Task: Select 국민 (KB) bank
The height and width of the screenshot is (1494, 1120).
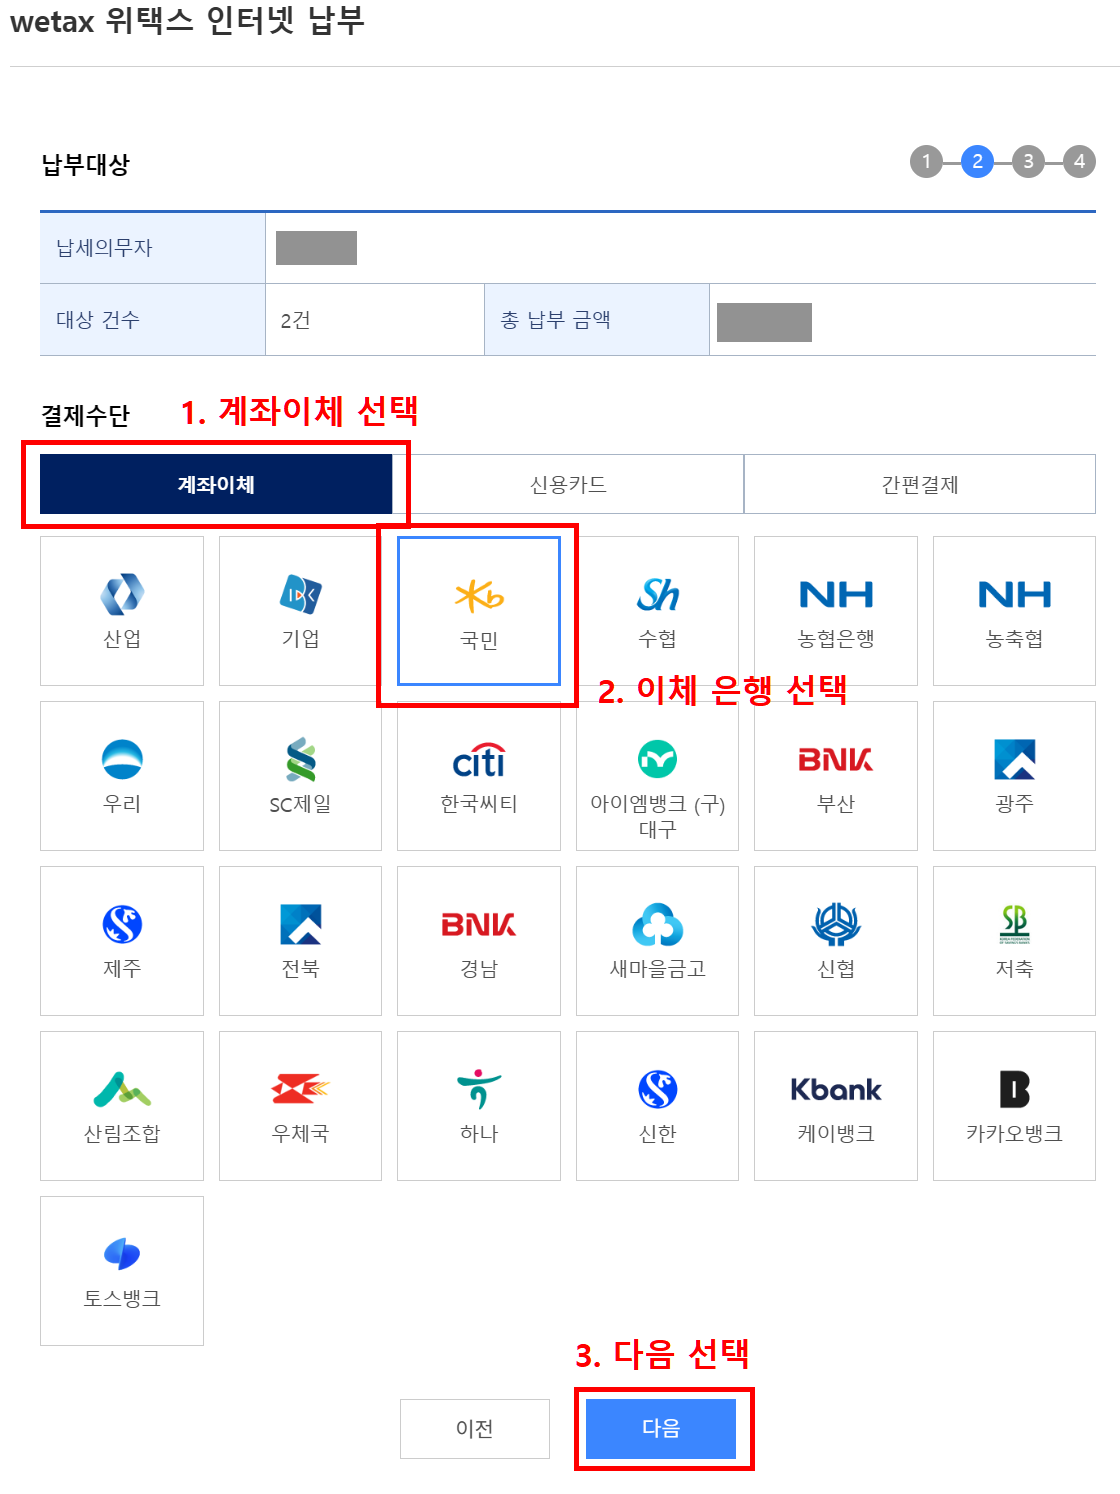Action: [479, 611]
